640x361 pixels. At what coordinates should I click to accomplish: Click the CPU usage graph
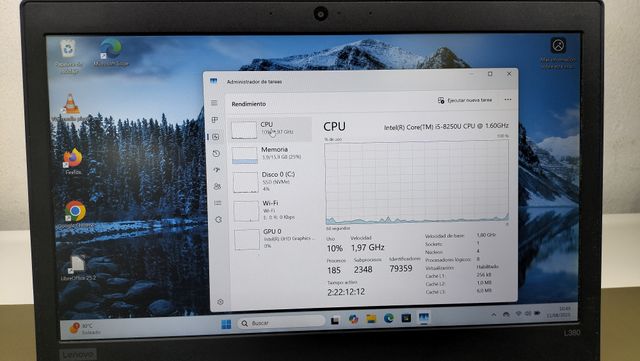pos(417,182)
